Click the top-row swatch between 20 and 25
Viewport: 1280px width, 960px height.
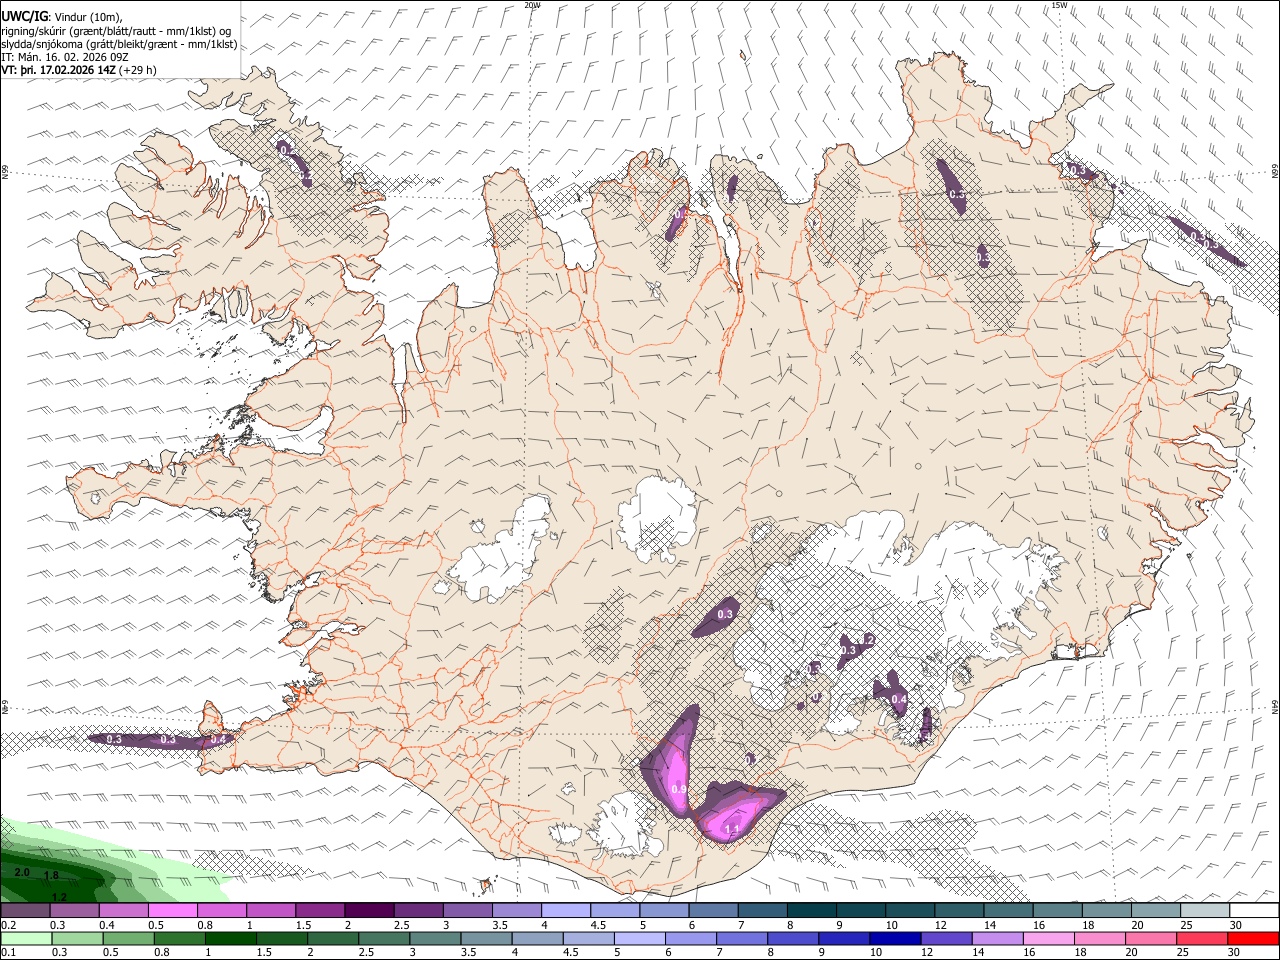(x=1155, y=910)
